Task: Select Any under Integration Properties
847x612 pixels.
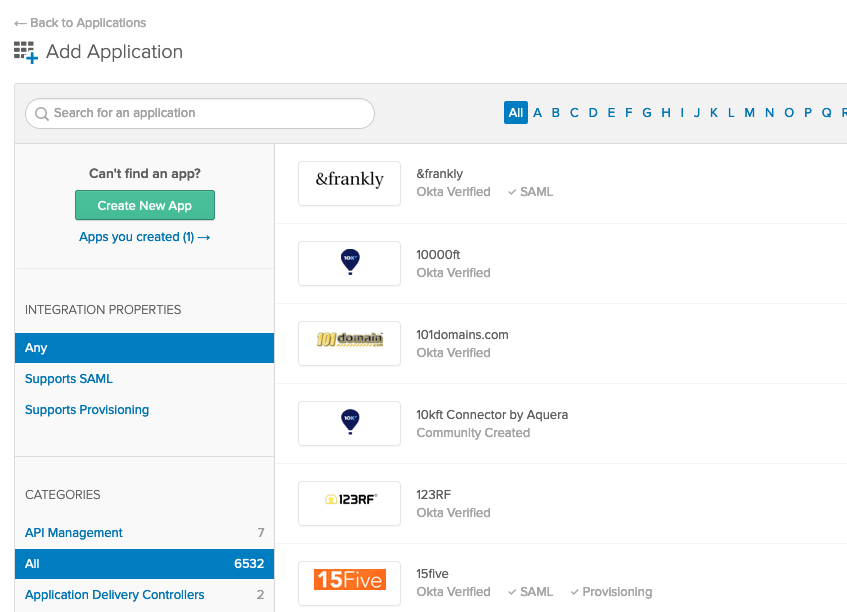Action: tap(36, 347)
